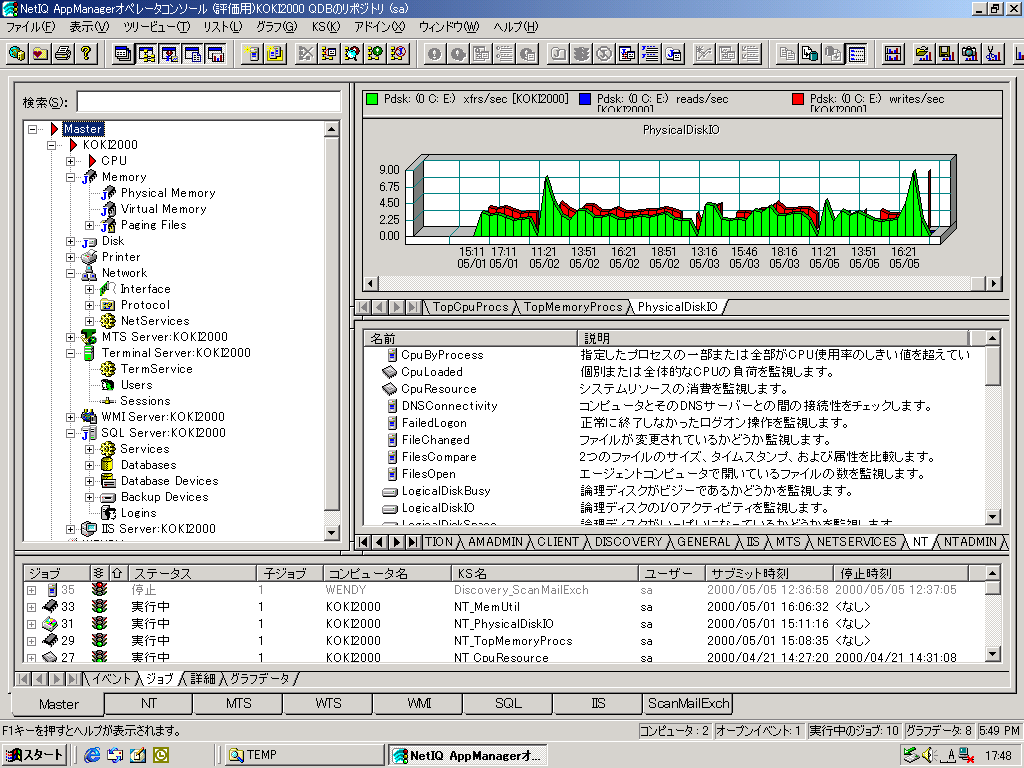1024x768 pixels.
Task: Click the Logins icon under SQL Server
Action: [x=108, y=513]
